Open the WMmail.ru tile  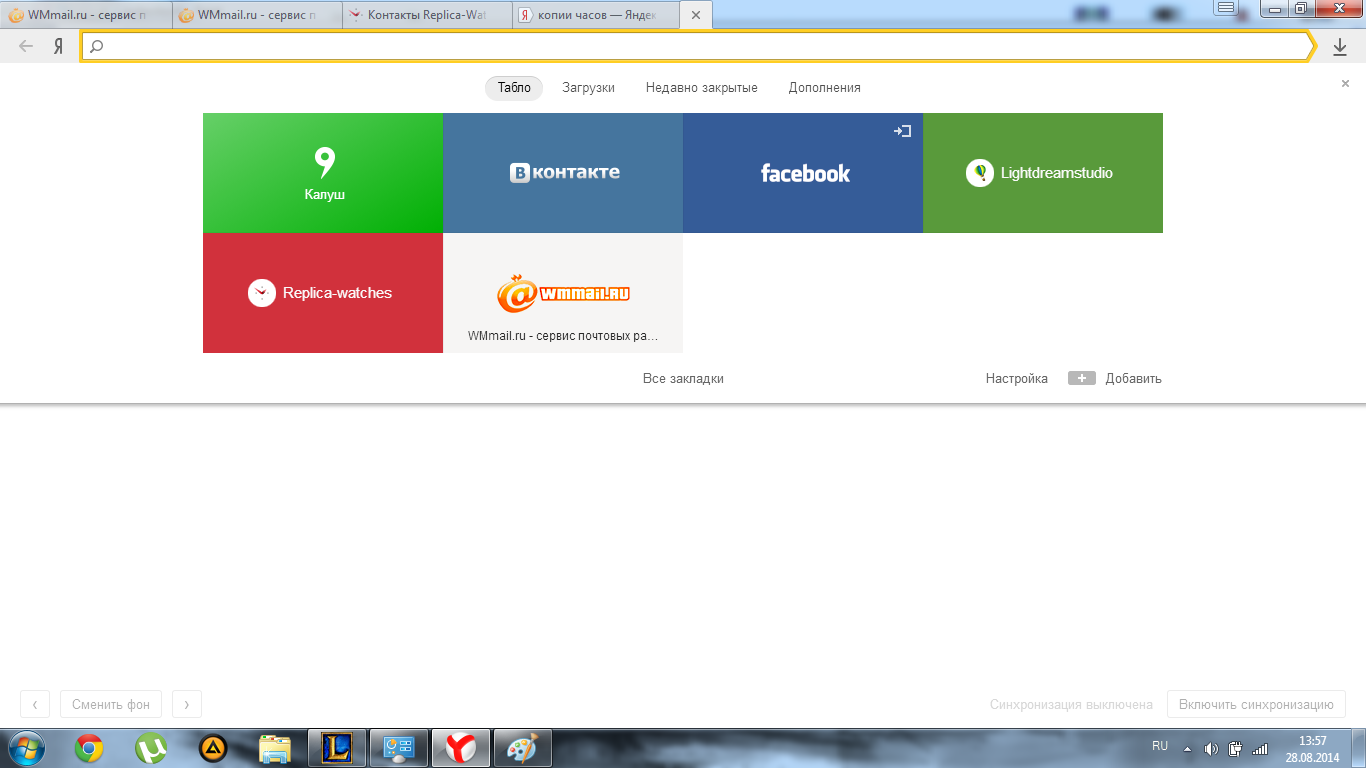(563, 293)
